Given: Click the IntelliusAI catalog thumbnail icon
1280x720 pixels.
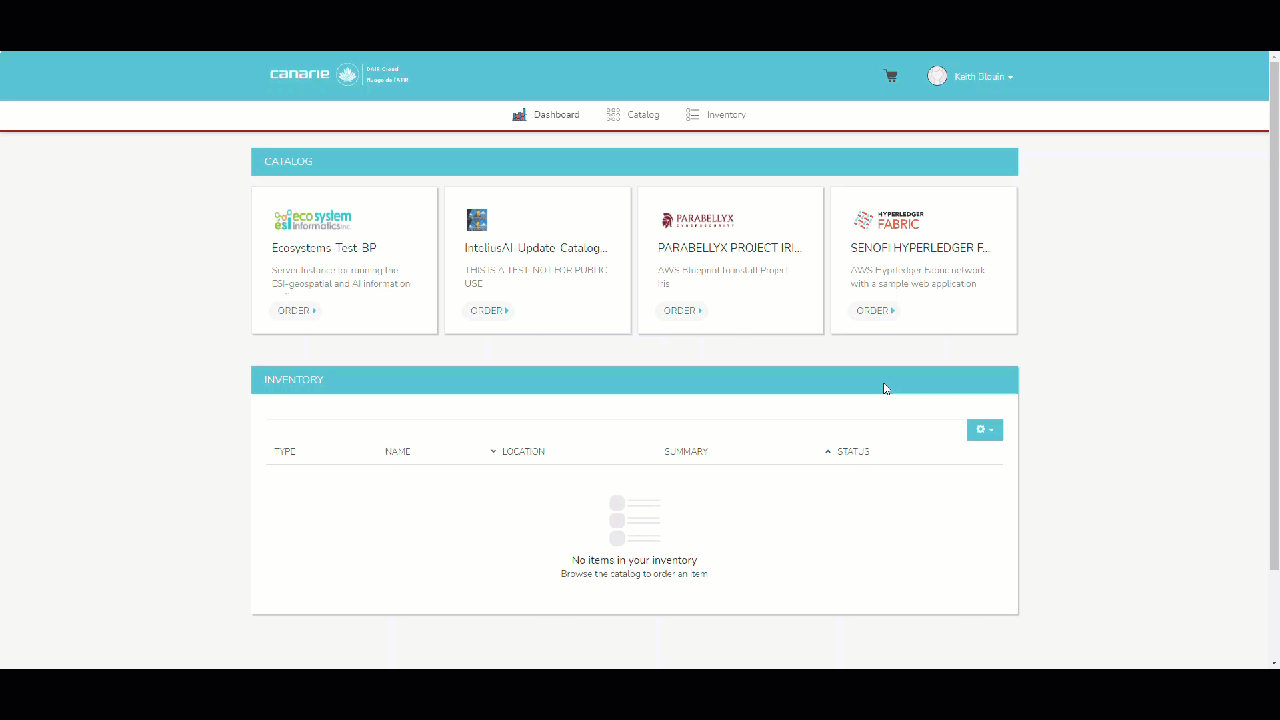Looking at the screenshot, I should point(477,220).
